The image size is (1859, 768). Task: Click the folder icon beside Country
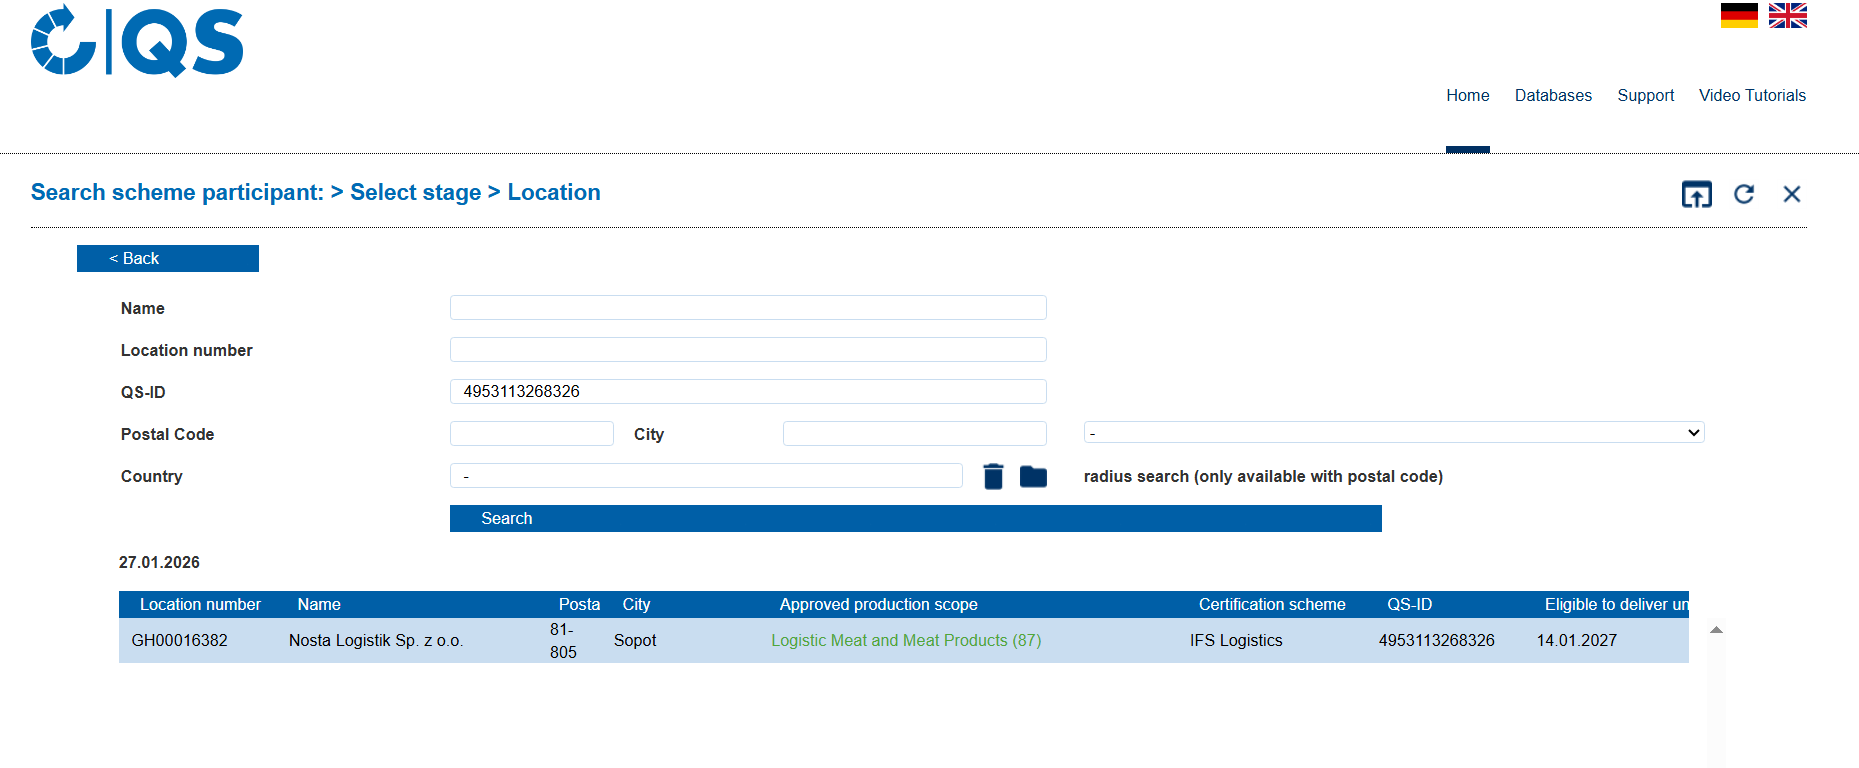1033,477
